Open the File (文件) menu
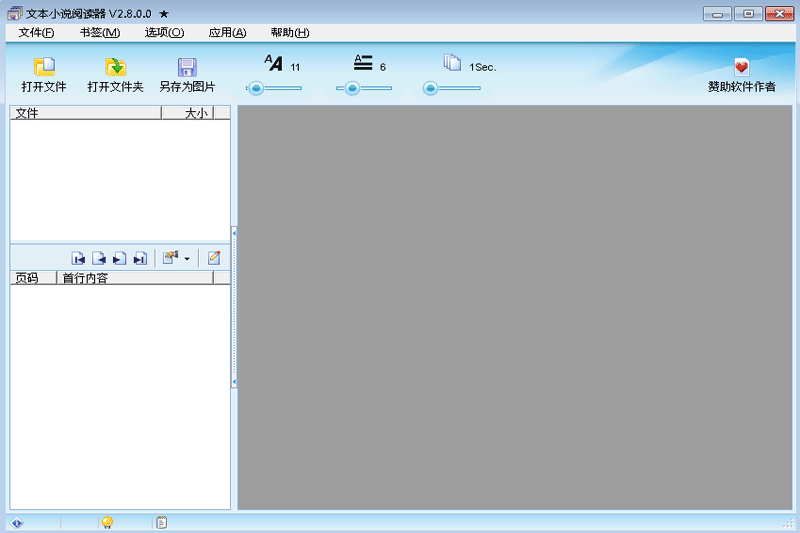The width and height of the screenshot is (800, 533). (x=36, y=33)
